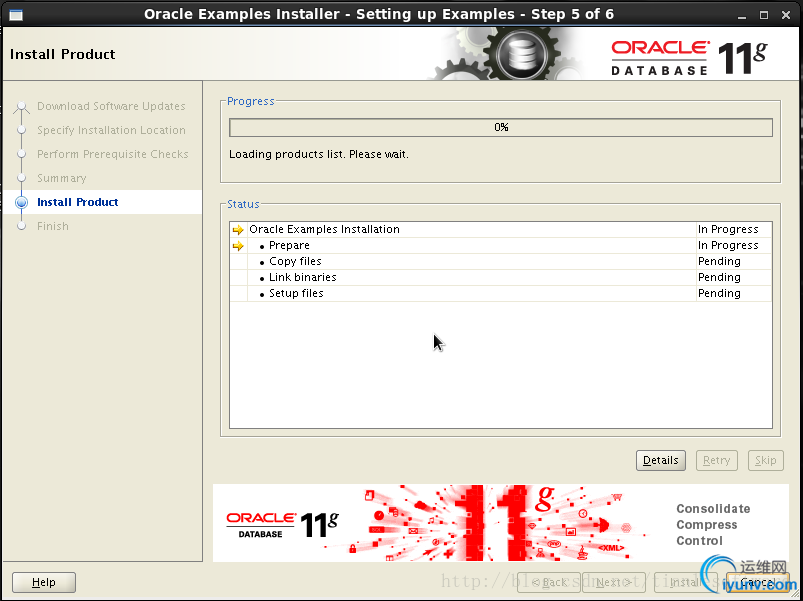
Task: Click the Oracle Database 11g logo in the header
Action: [x=689, y=58]
